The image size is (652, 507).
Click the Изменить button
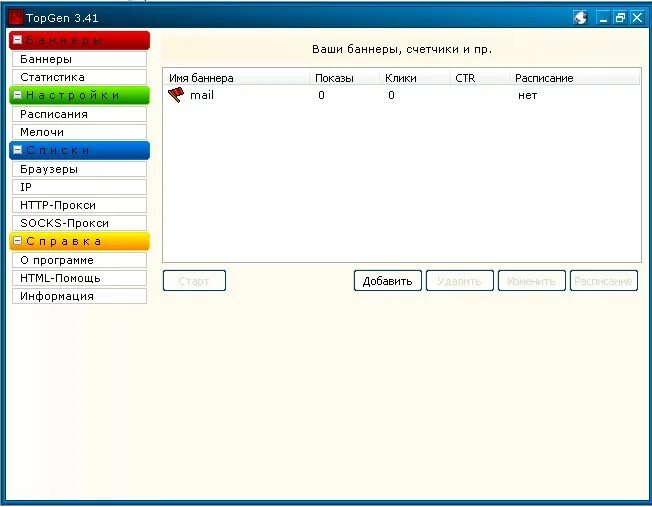531,281
